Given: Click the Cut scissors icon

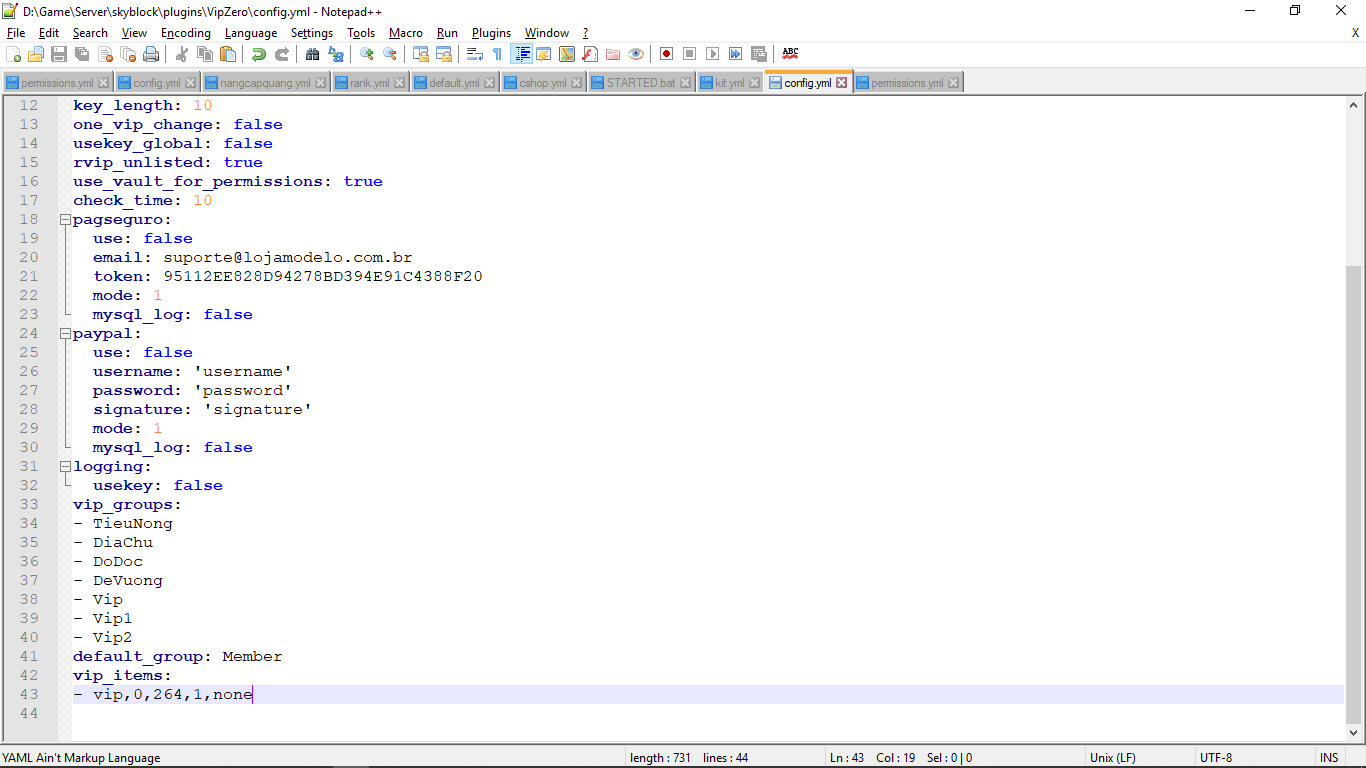Looking at the screenshot, I should (x=182, y=54).
